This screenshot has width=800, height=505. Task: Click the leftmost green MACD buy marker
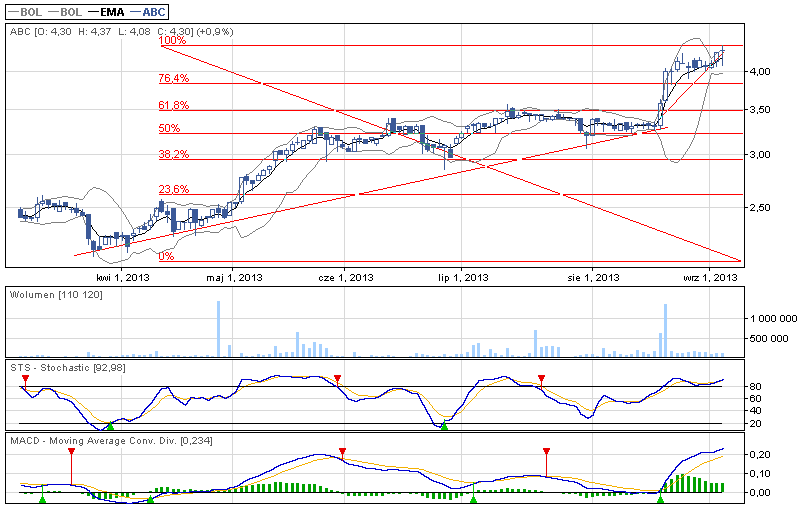click(42, 499)
